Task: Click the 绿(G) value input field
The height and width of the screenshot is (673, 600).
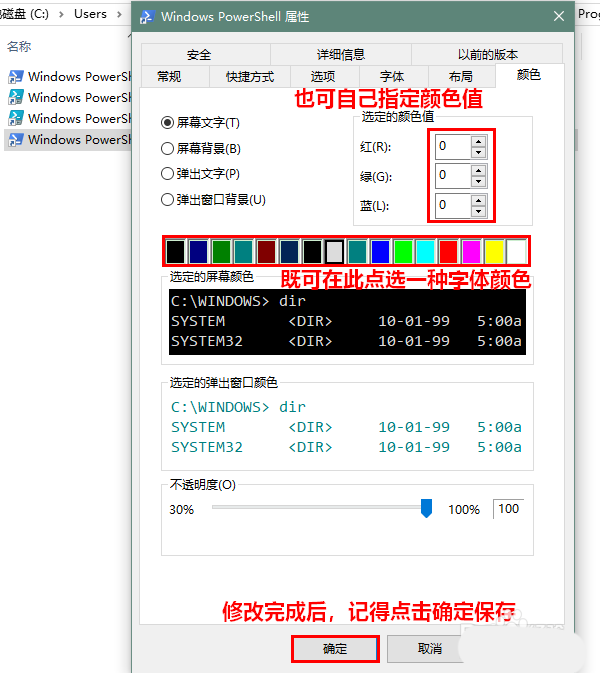Action: pos(453,176)
